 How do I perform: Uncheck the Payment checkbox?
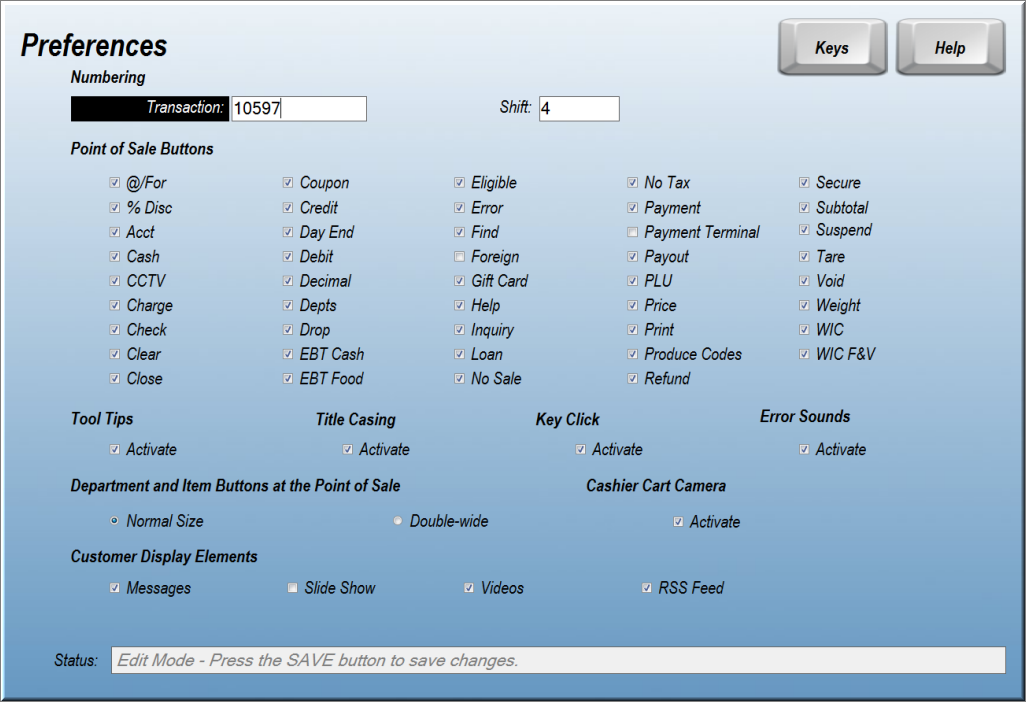pos(633,207)
